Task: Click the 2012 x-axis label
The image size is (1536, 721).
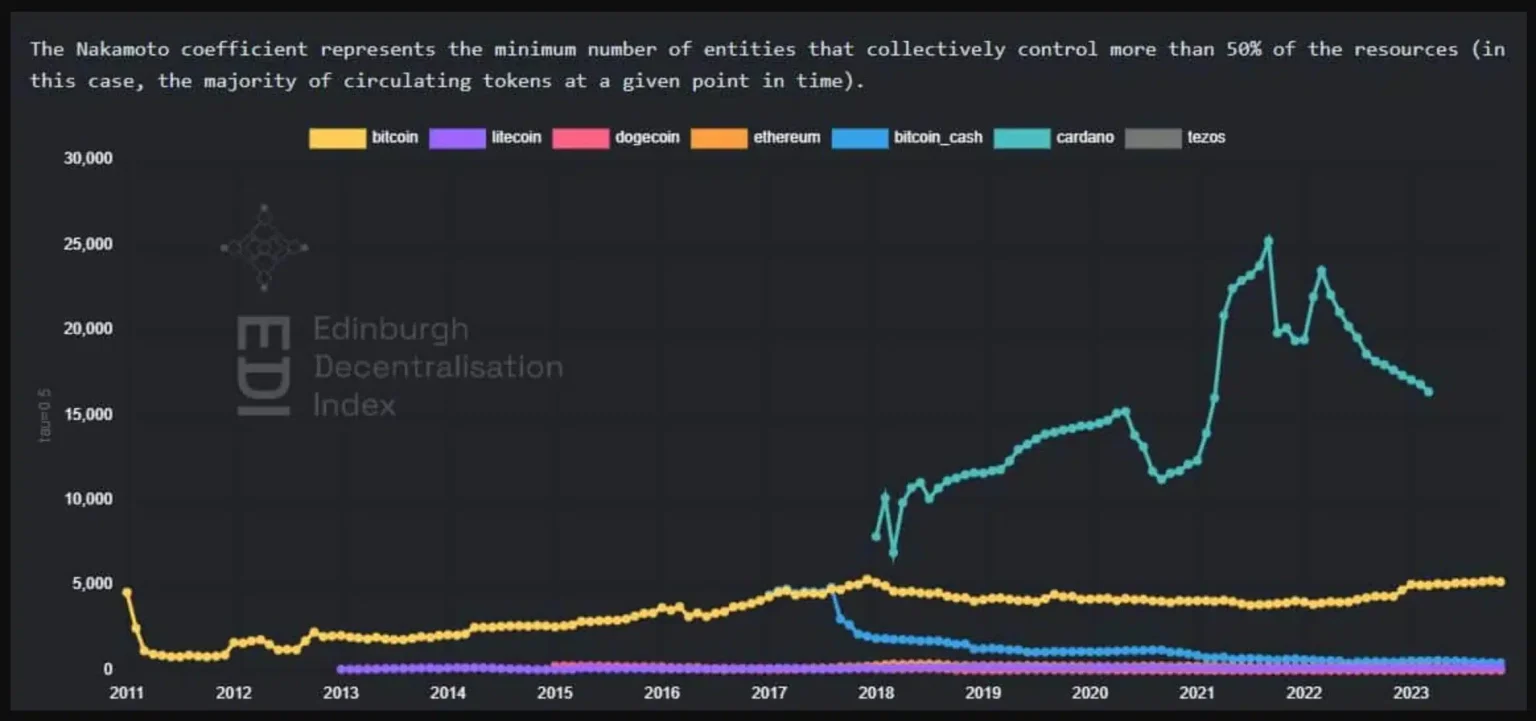Action: coord(233,693)
